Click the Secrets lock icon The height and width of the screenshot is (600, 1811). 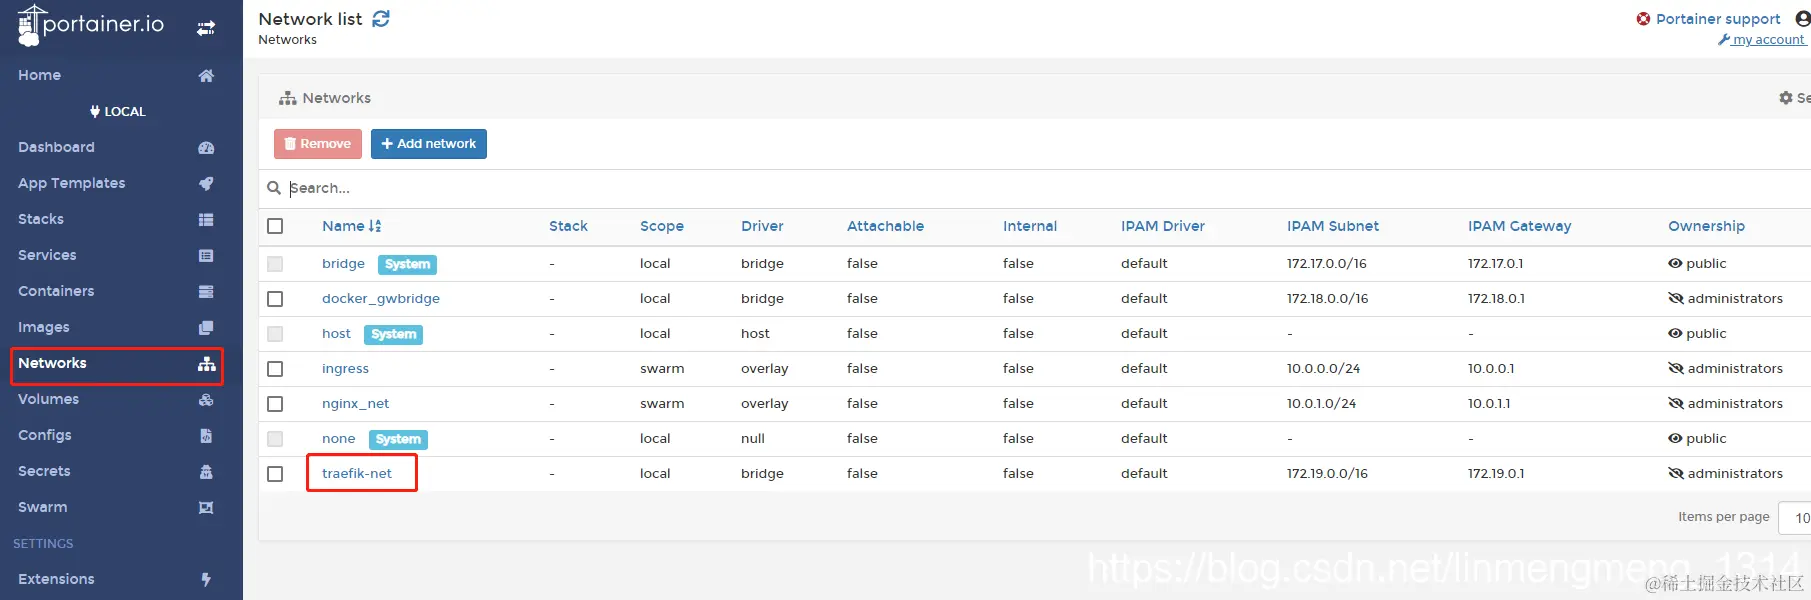click(206, 472)
